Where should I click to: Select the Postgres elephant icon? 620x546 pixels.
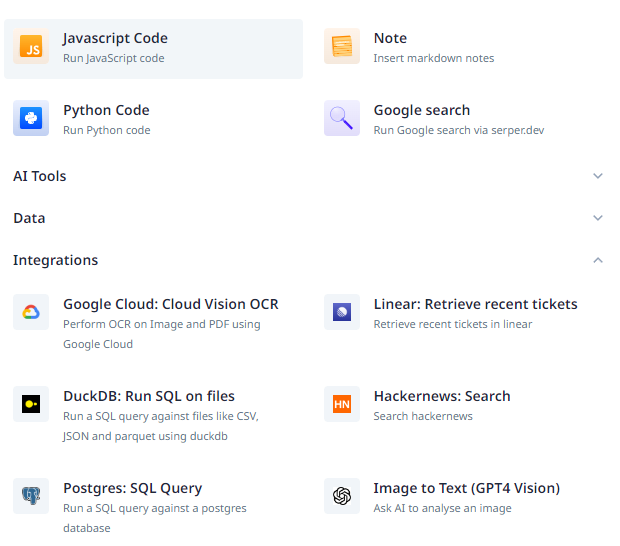coord(31,496)
